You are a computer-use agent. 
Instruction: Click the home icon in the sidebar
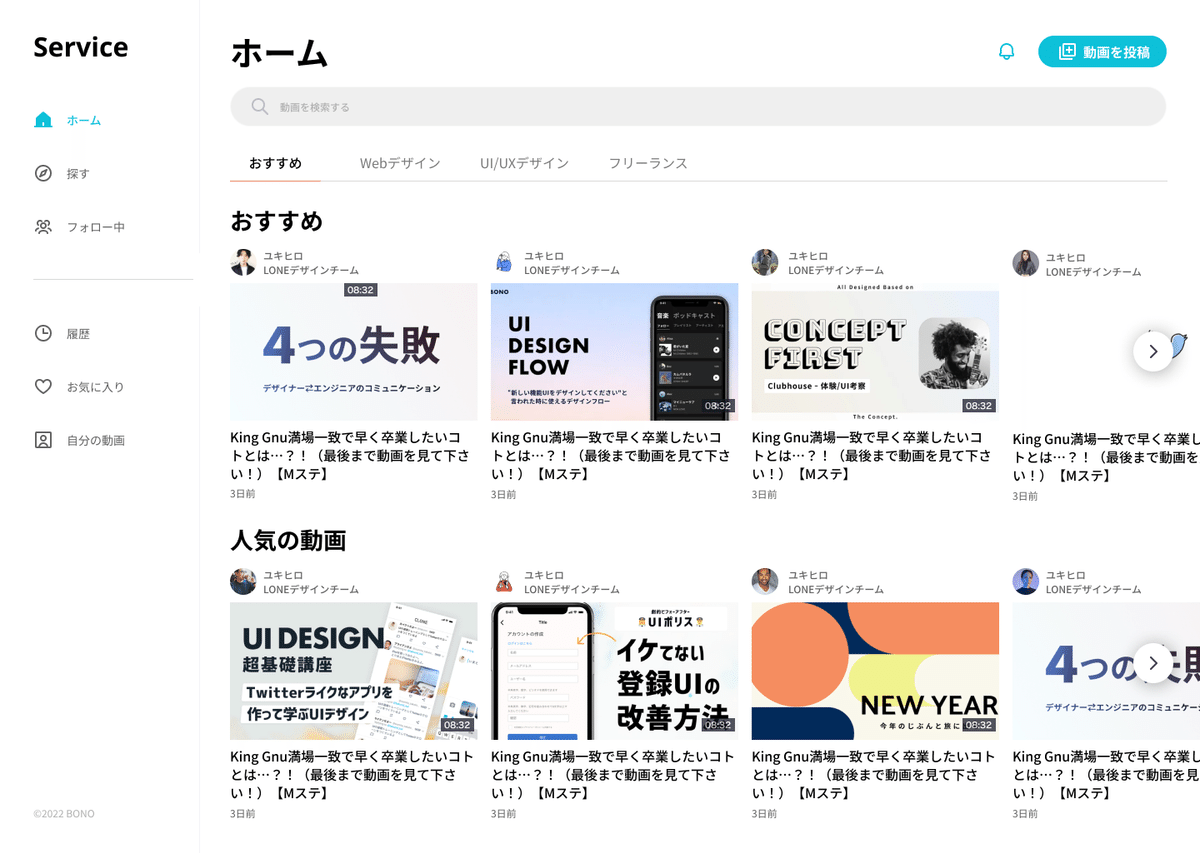(43, 120)
